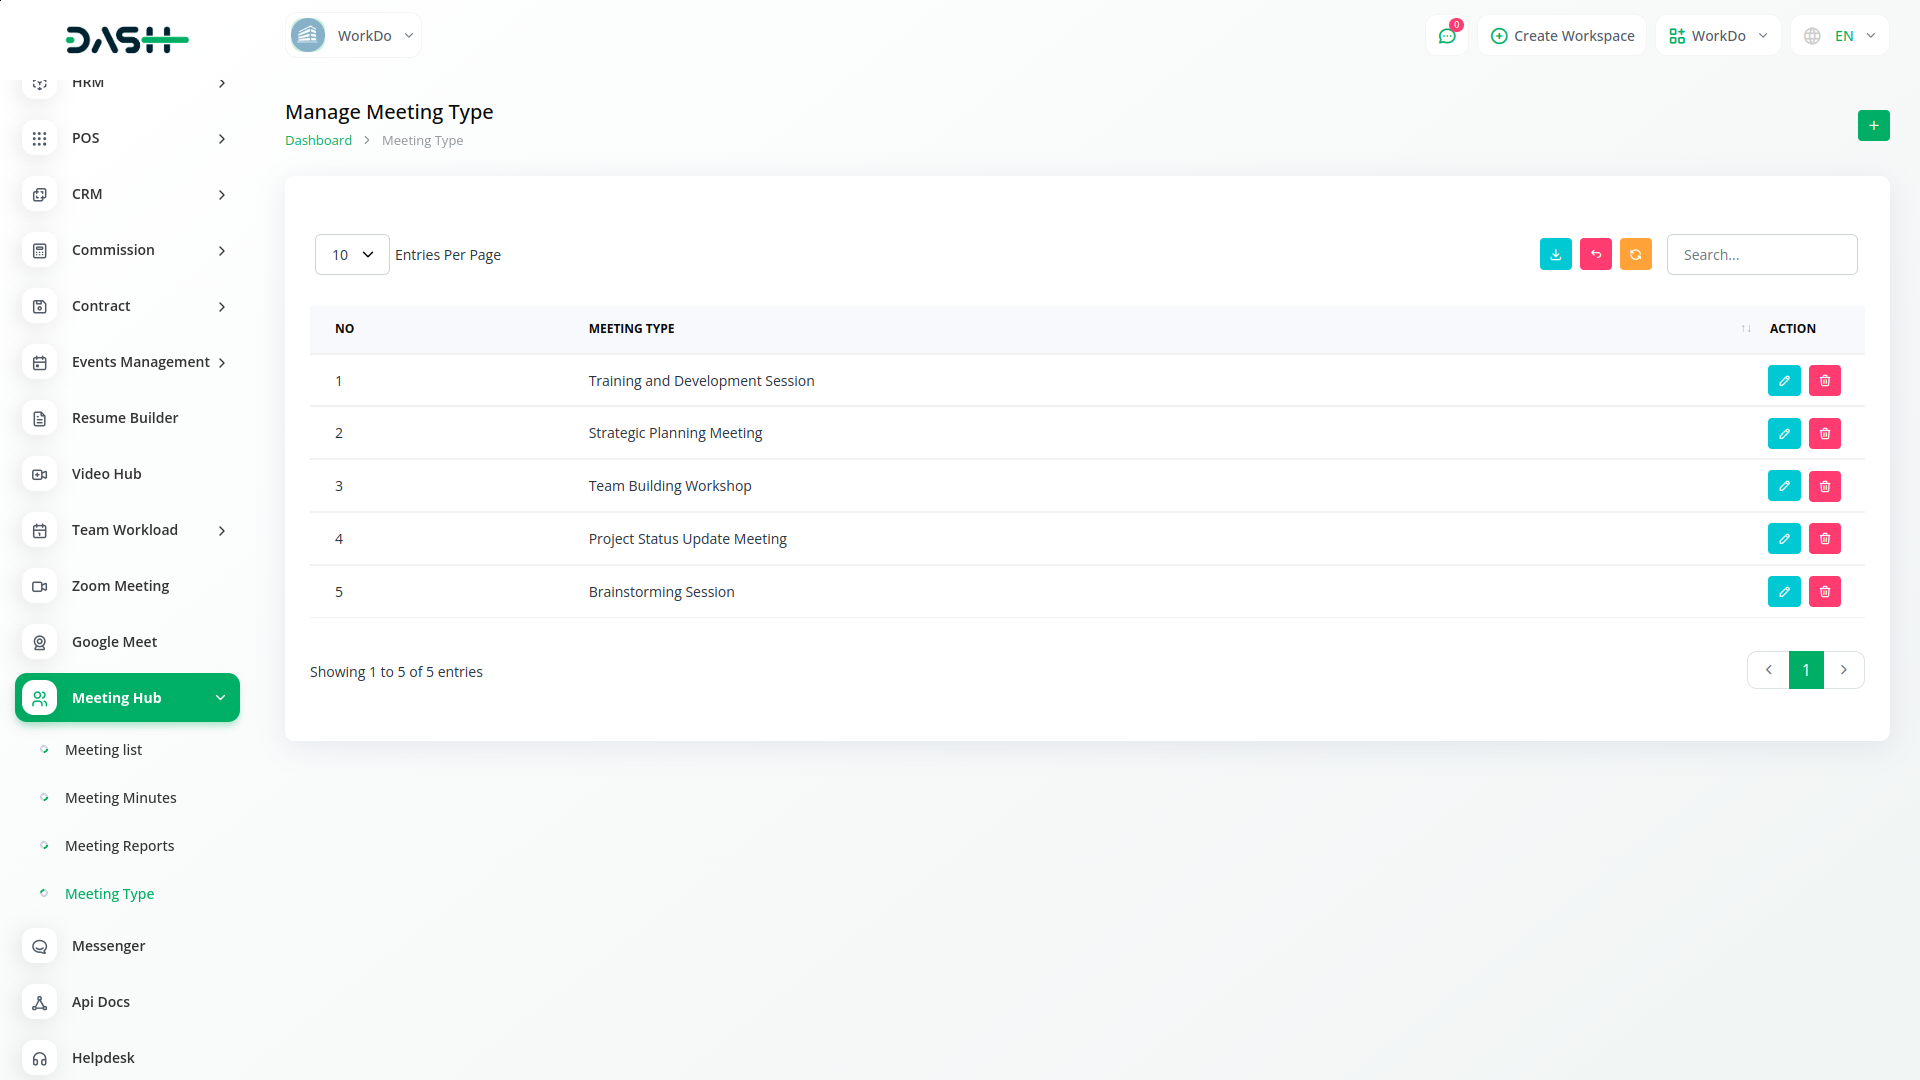
Task: Edit the Training and Development Session row
Action: click(1783, 380)
